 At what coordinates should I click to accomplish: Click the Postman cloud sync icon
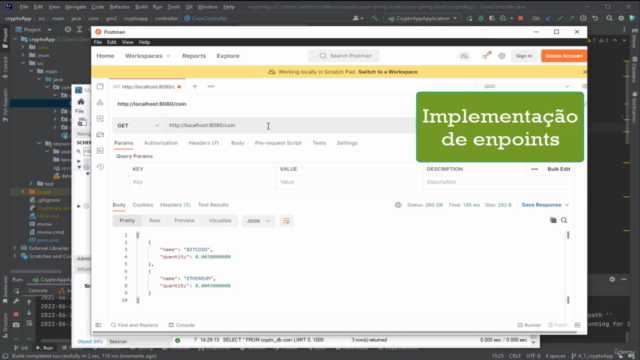tap(464, 56)
